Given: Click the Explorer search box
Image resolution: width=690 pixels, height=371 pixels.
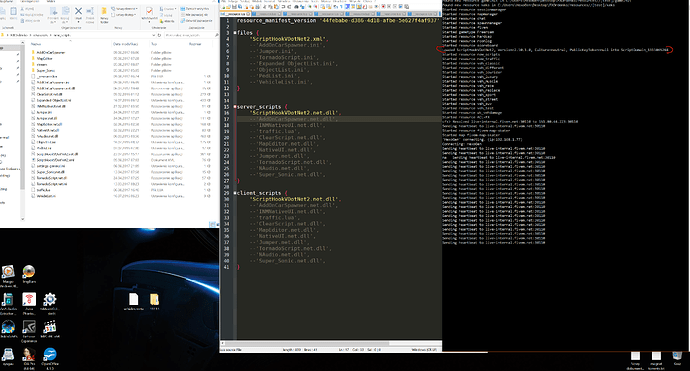Looking at the screenshot, I should [191, 35].
